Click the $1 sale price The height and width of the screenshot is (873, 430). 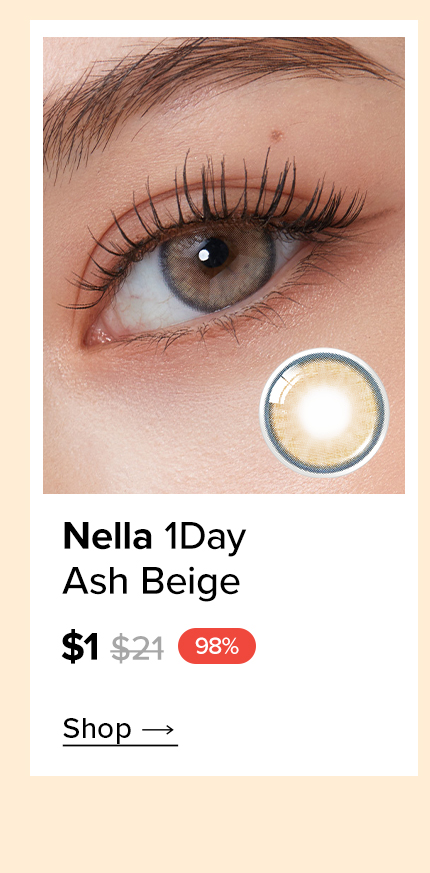(x=80, y=648)
